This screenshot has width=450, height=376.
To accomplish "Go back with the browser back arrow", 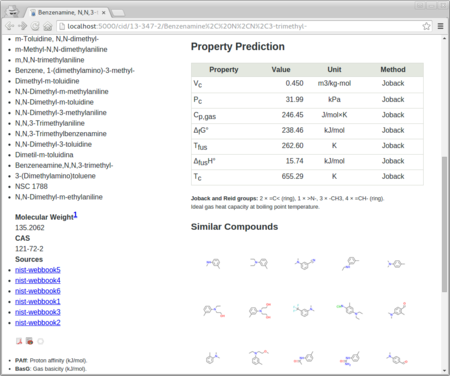I will tap(10, 26).
